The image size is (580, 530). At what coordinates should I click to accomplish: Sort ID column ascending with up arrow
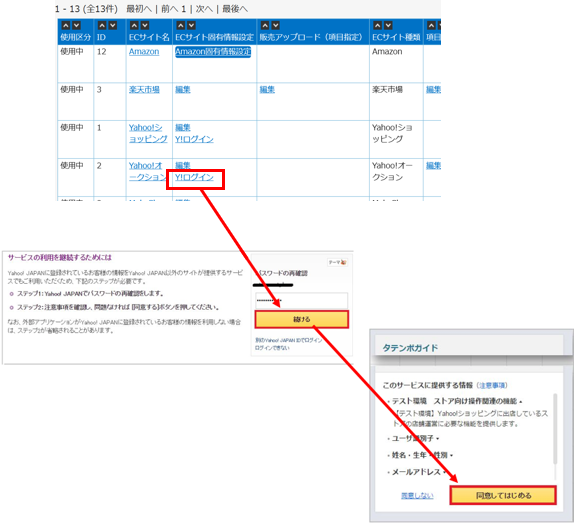click(102, 25)
